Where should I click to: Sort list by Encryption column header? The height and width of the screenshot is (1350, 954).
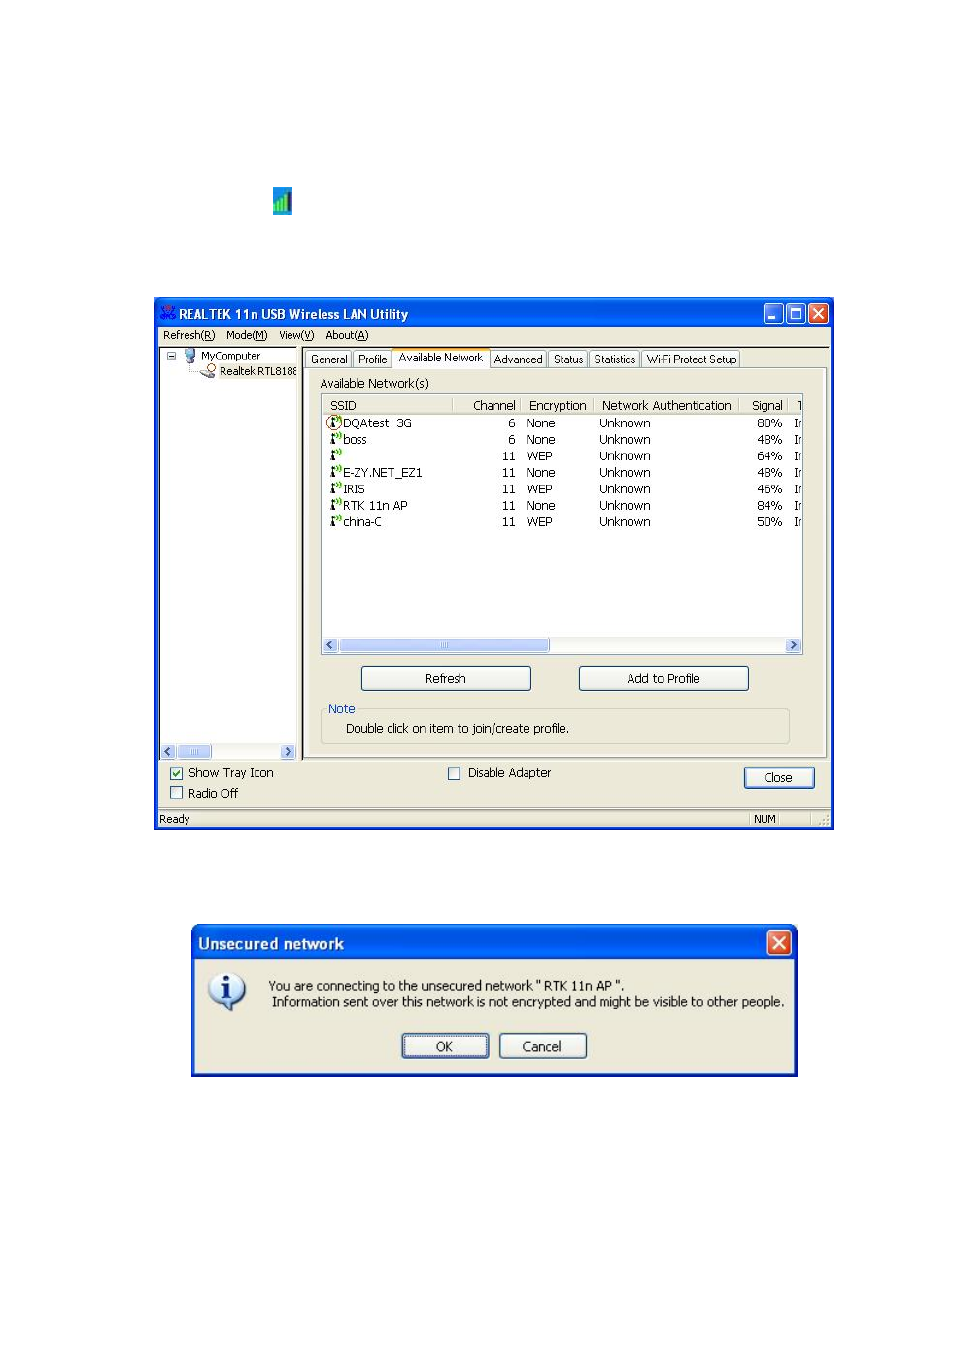tap(558, 405)
